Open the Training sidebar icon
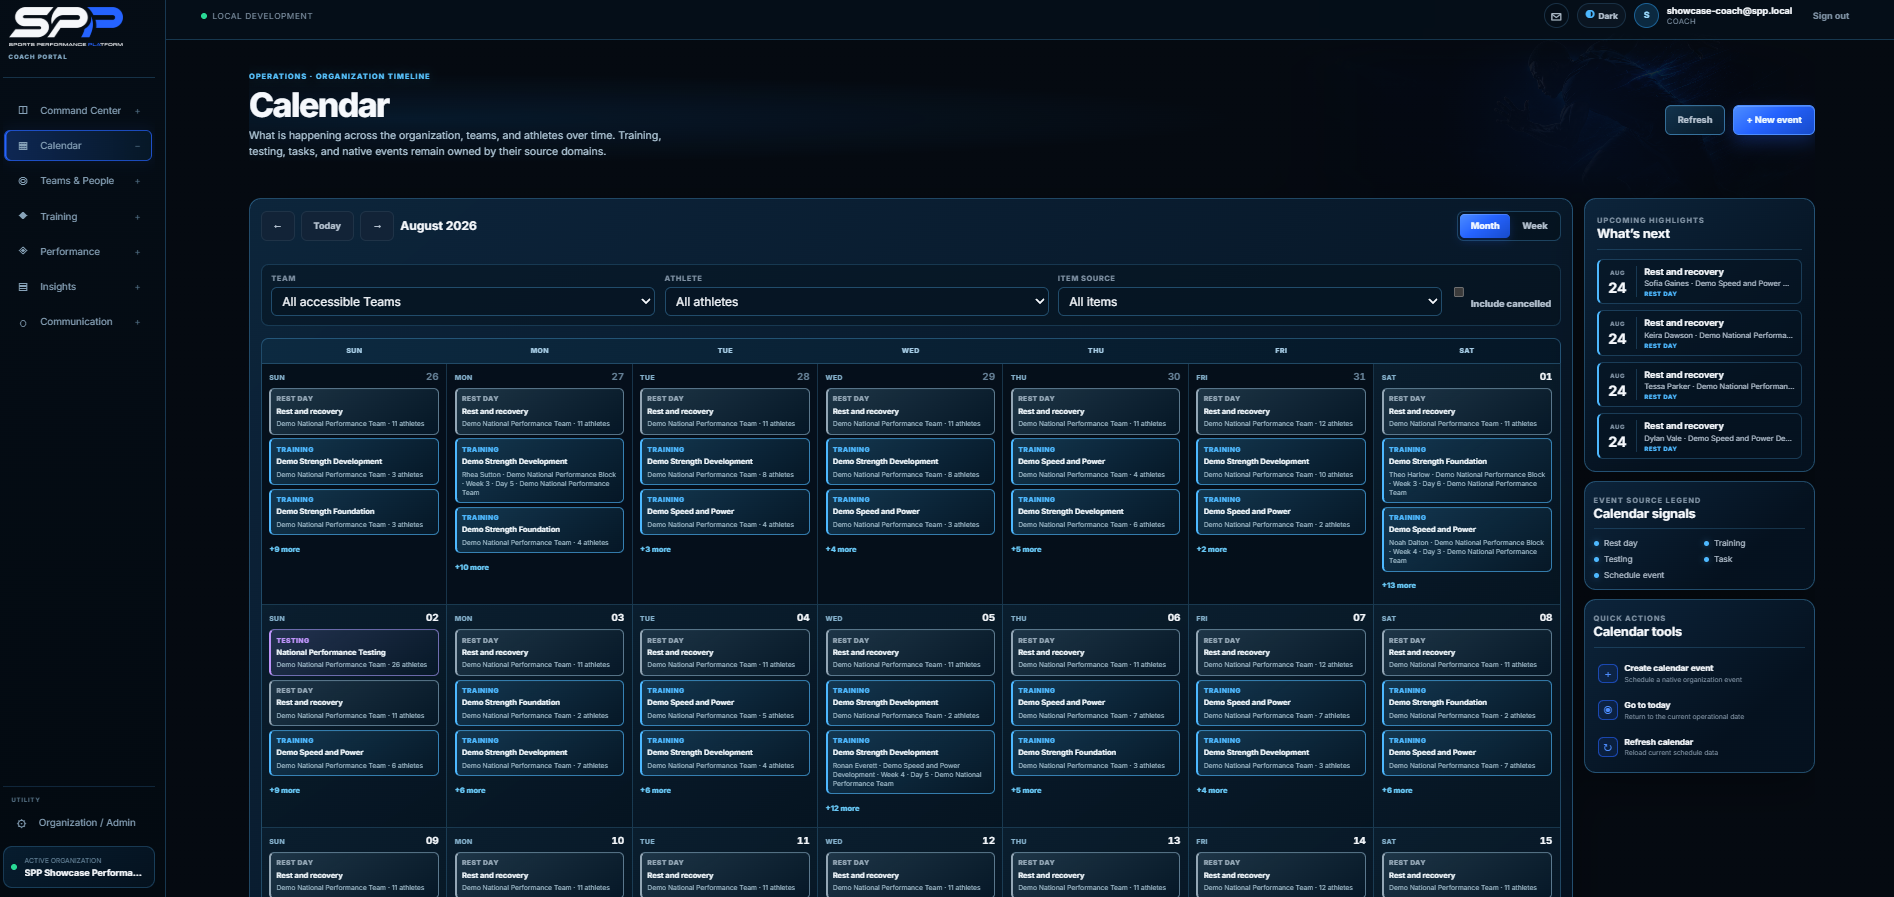Image resolution: width=1894 pixels, height=897 pixels. pyautogui.click(x=23, y=216)
